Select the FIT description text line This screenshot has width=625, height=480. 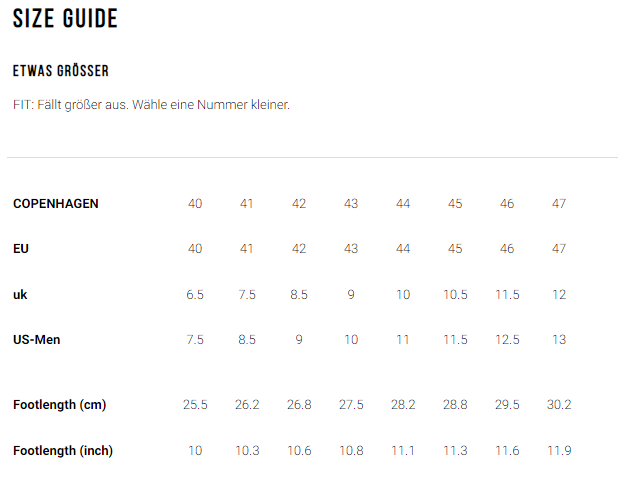151,105
